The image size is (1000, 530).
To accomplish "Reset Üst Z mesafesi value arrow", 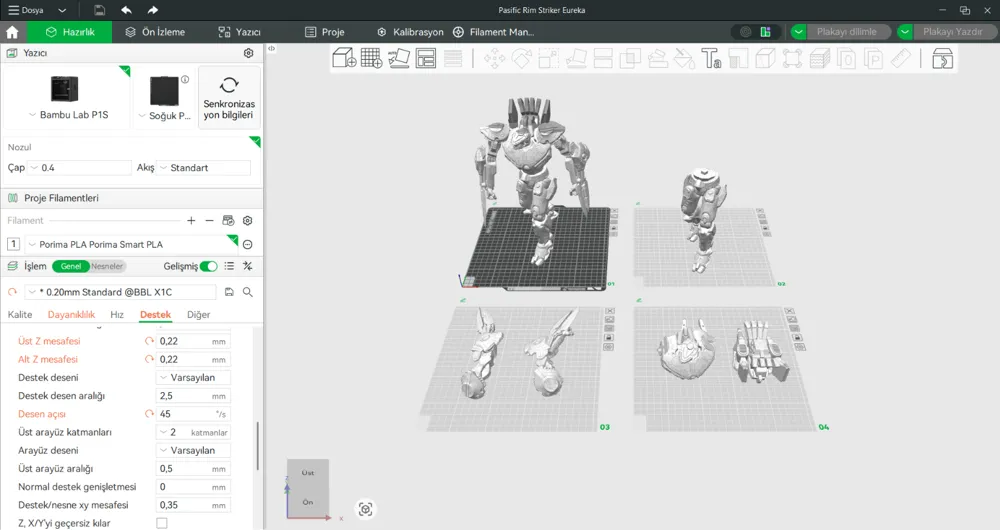I will coord(149,341).
